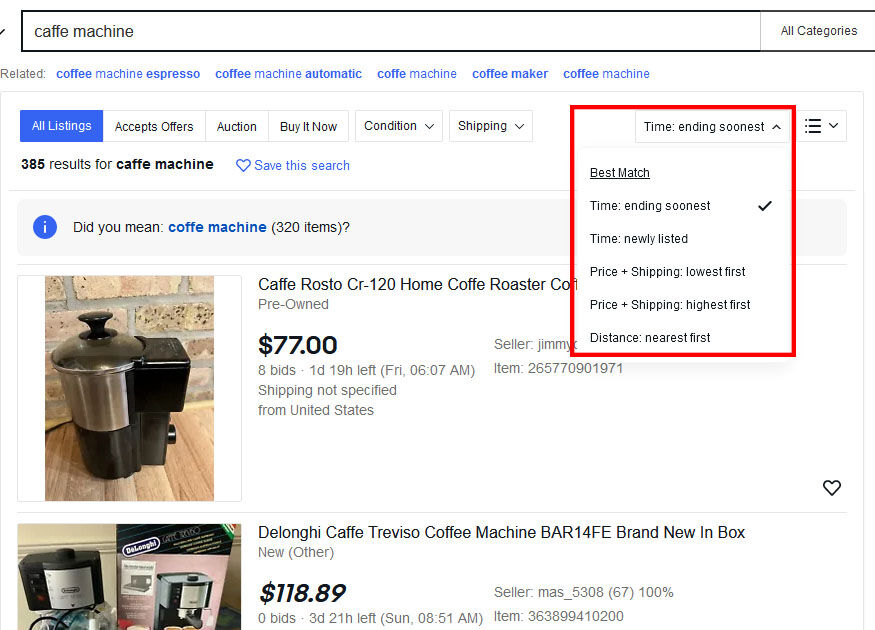Viewport: 875px width, 630px height.
Task: Open related search coffe machine
Action: [x=417, y=74]
